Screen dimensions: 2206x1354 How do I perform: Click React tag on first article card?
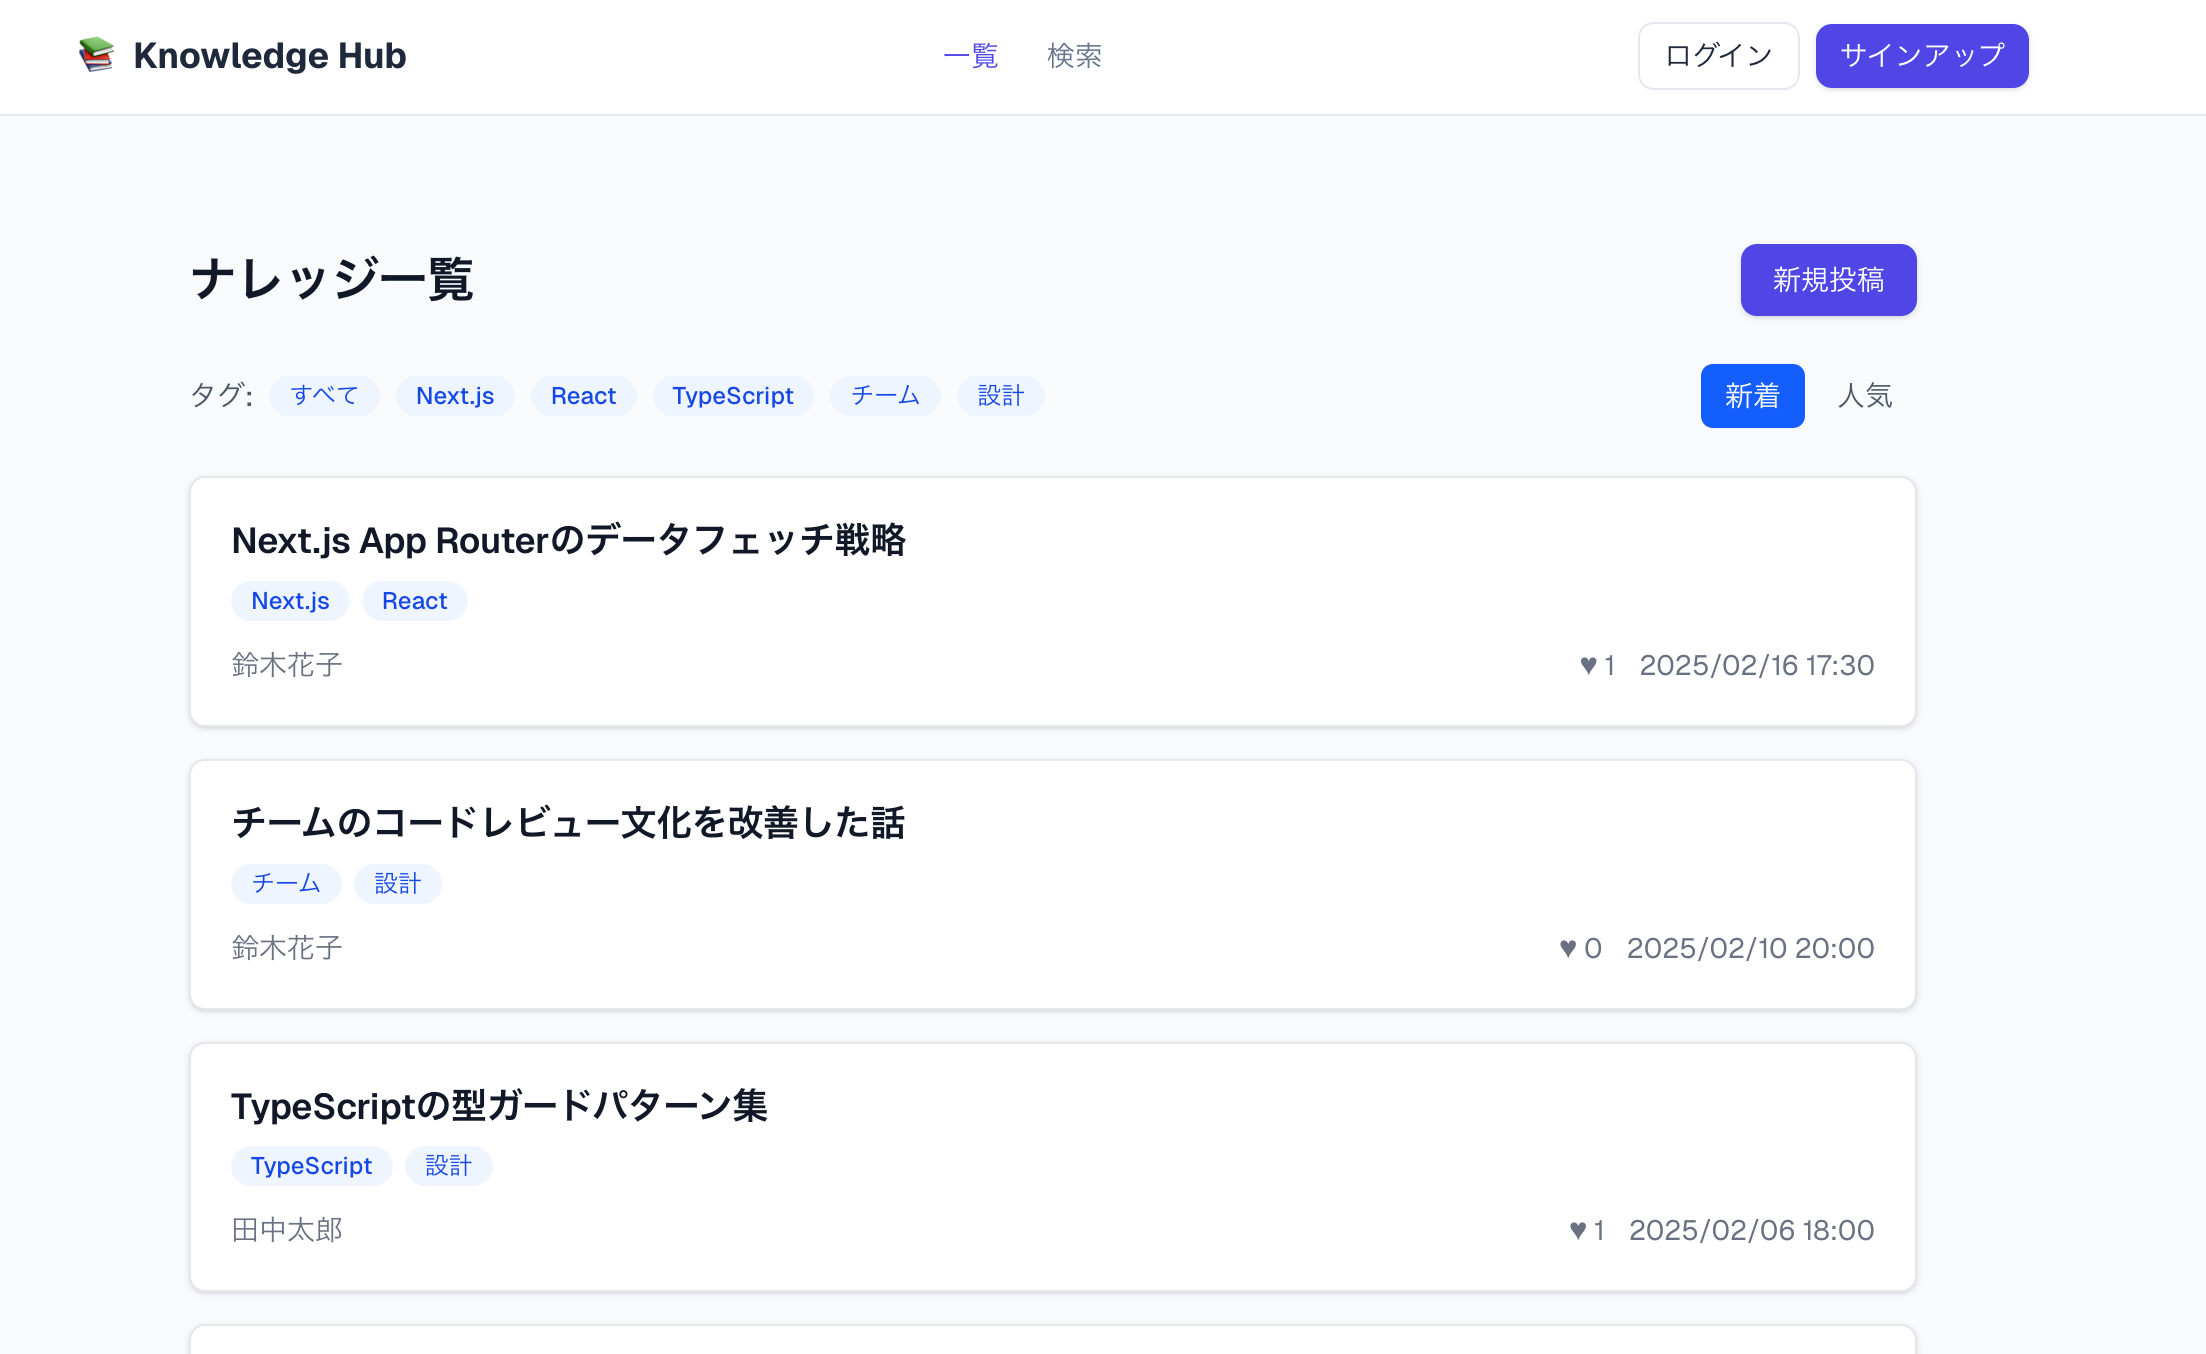(x=414, y=601)
